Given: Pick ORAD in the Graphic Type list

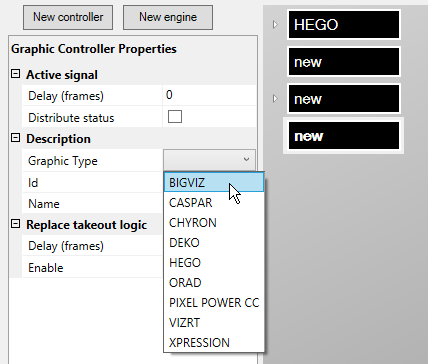Looking at the screenshot, I should click(214, 283).
